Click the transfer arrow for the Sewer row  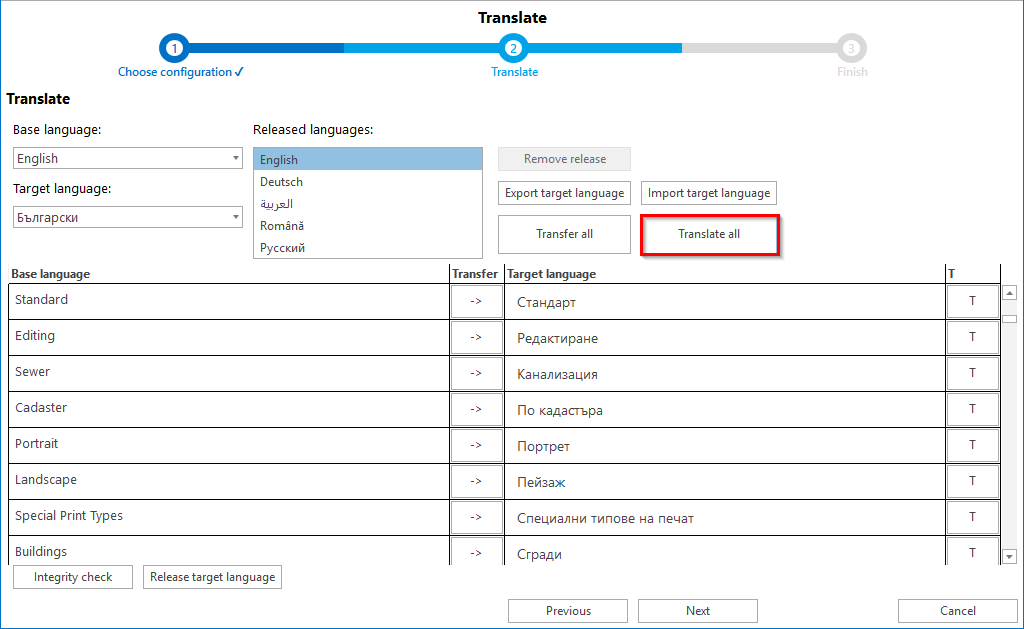(x=476, y=373)
